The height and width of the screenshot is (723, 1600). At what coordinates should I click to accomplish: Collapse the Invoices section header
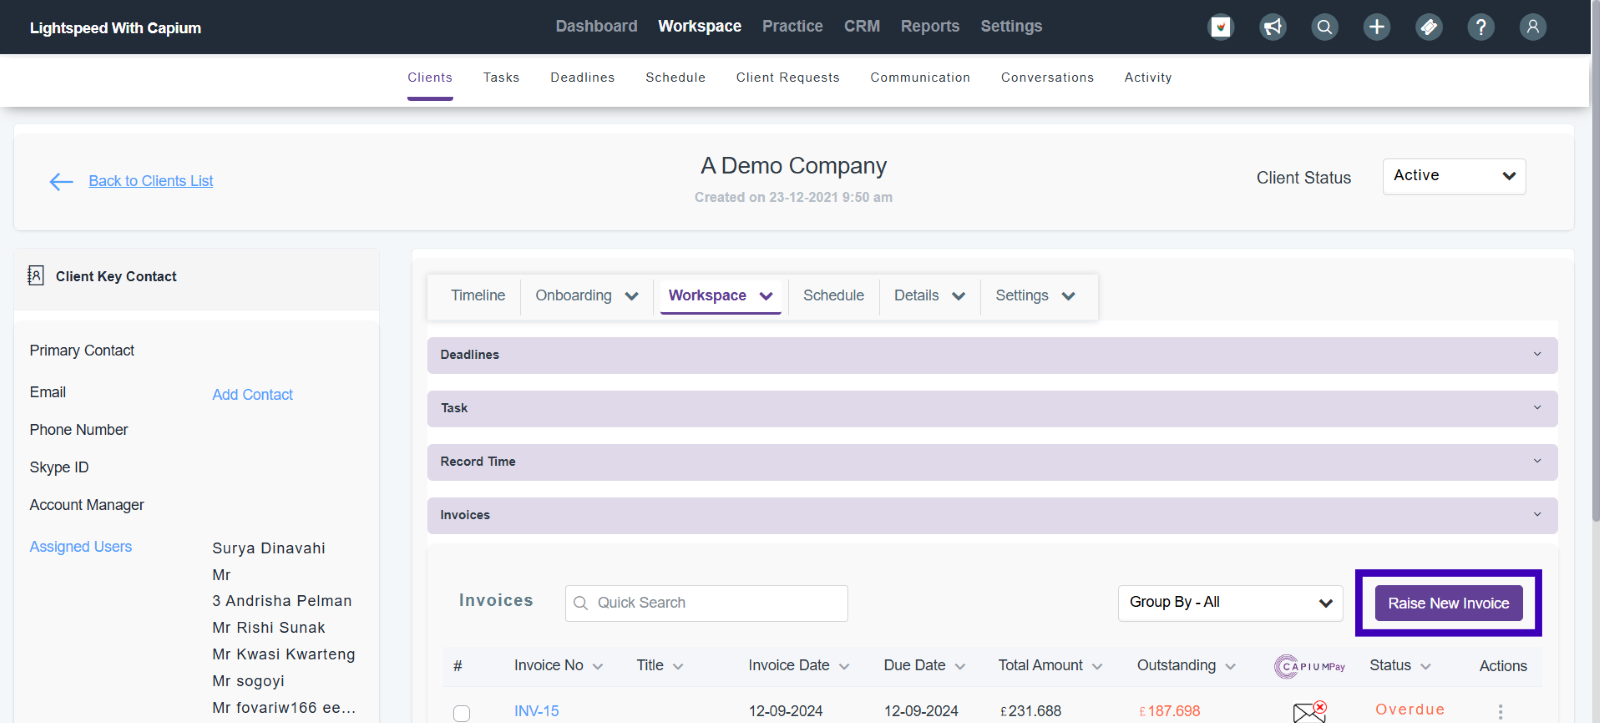[x=992, y=515]
